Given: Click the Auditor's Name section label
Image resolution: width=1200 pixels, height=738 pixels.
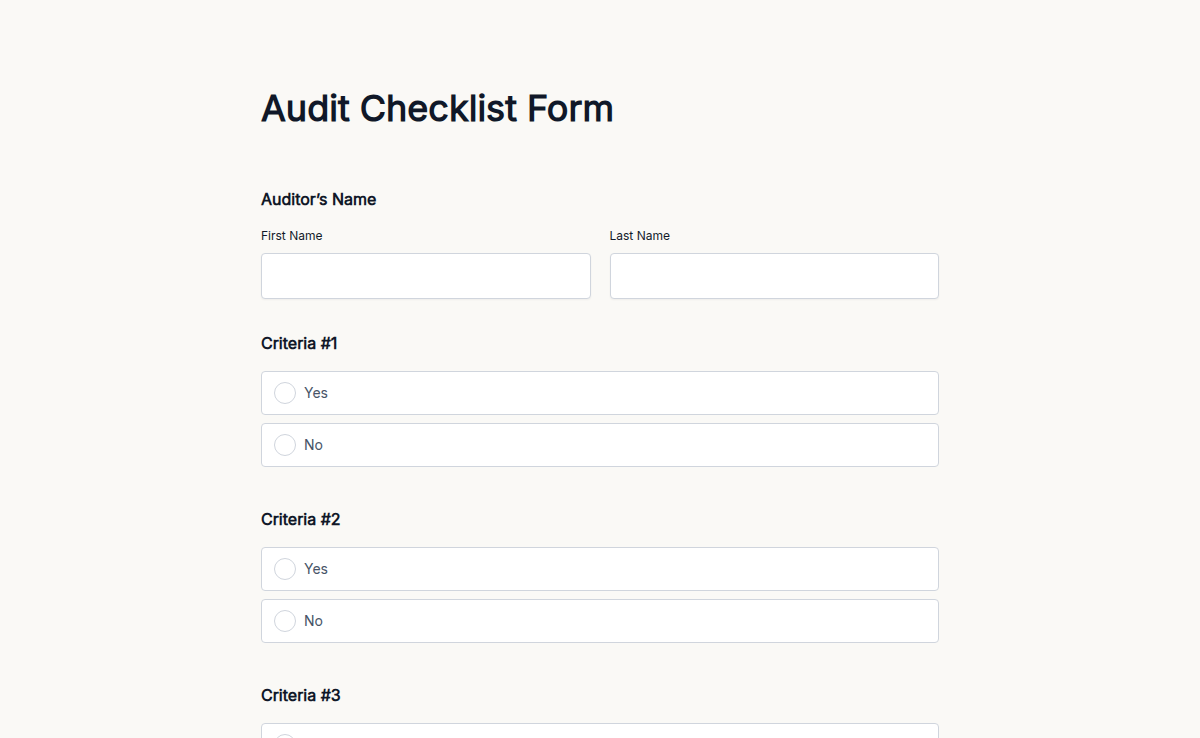Looking at the screenshot, I should (x=318, y=199).
